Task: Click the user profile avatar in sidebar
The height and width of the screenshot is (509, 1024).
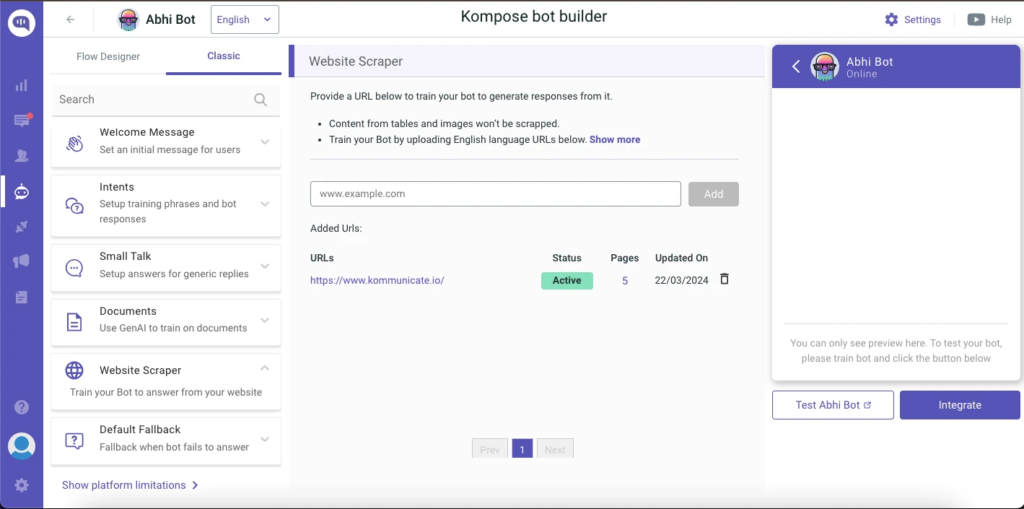Action: pyautogui.click(x=22, y=446)
